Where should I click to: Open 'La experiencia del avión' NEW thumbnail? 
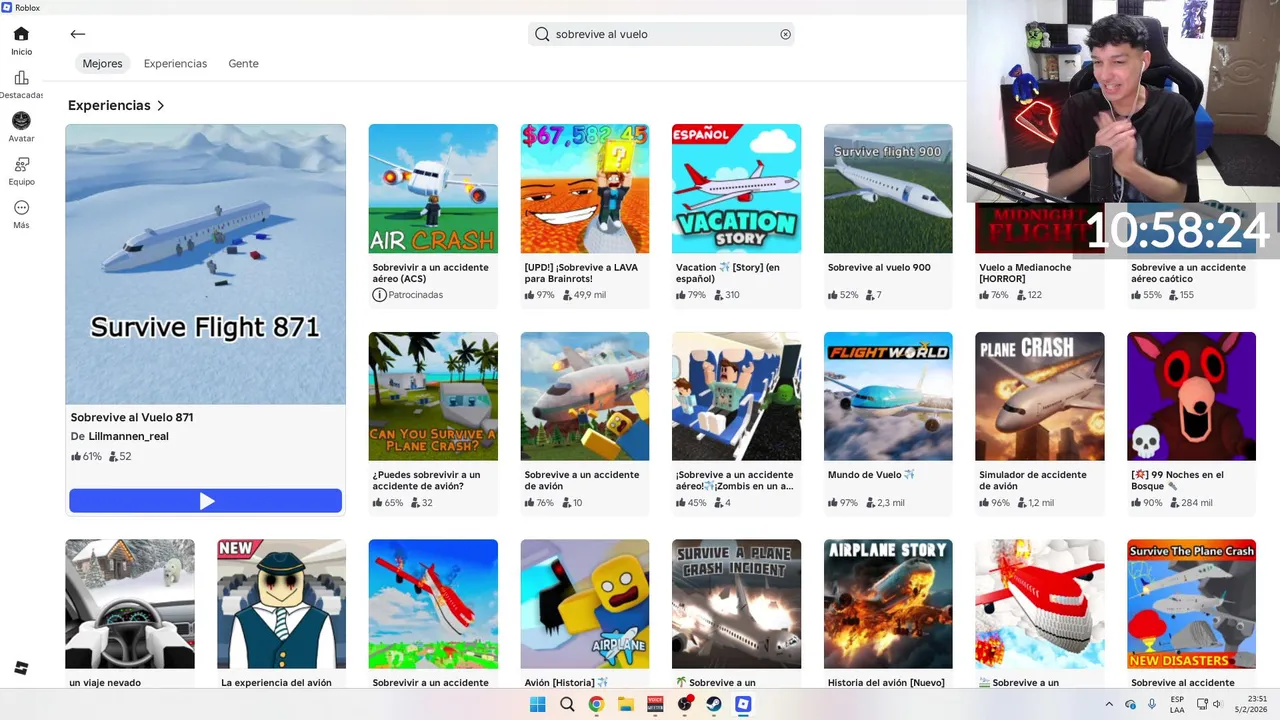(282, 604)
